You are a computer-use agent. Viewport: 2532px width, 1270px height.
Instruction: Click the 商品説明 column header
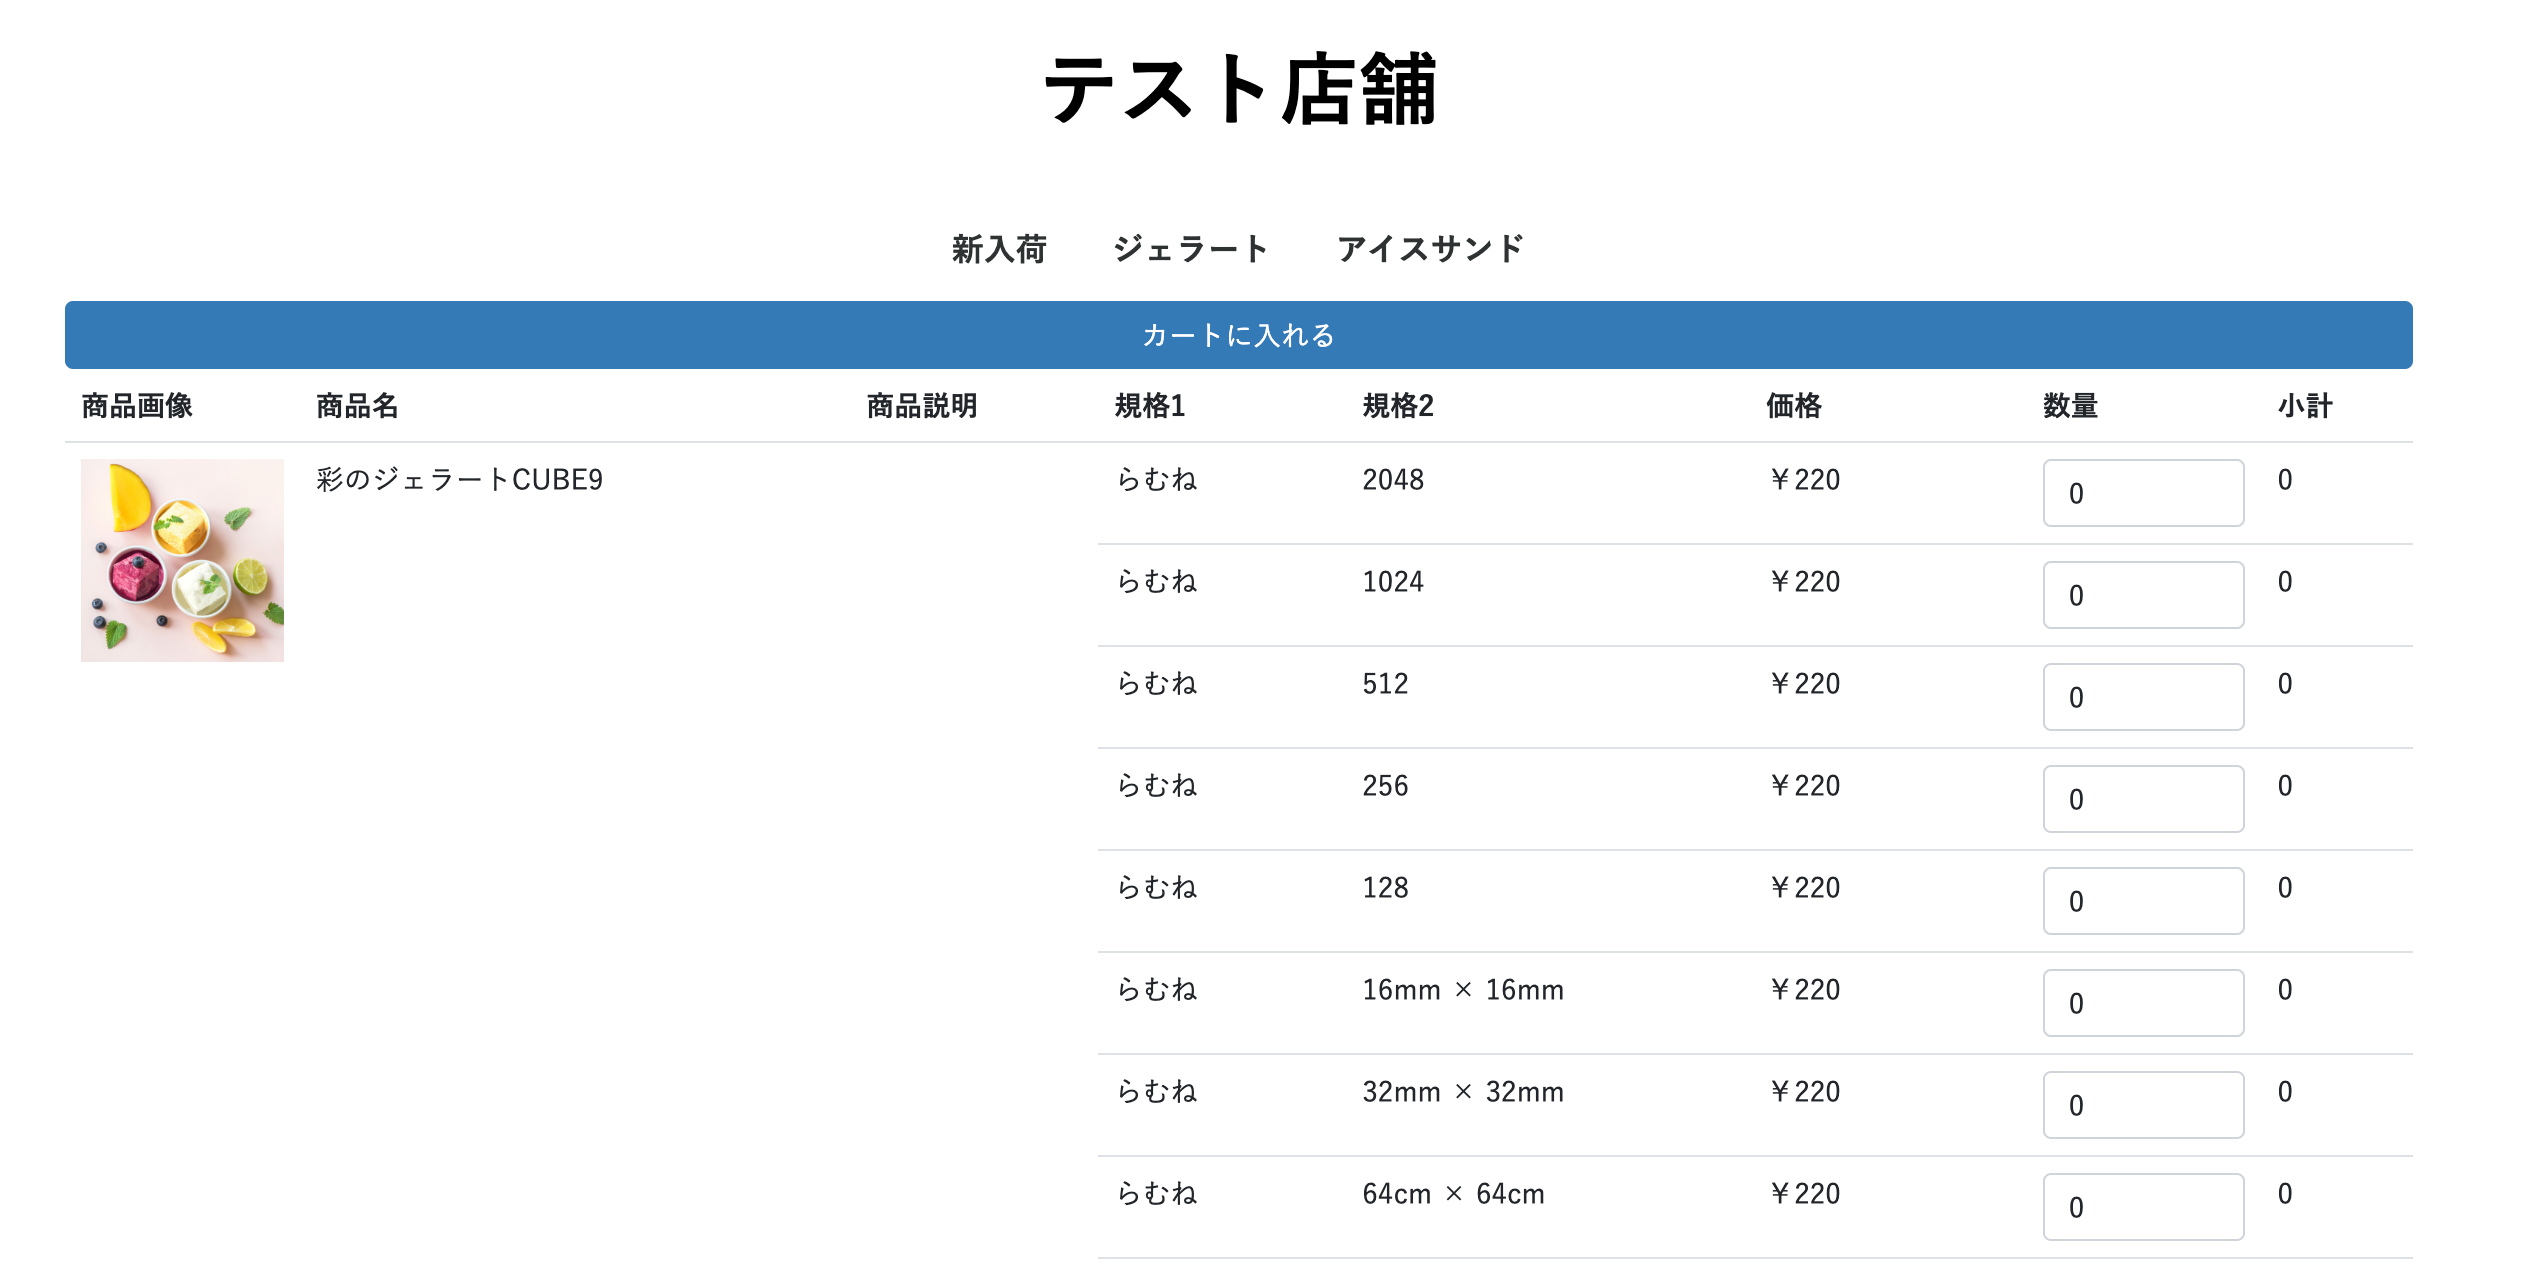[x=921, y=406]
